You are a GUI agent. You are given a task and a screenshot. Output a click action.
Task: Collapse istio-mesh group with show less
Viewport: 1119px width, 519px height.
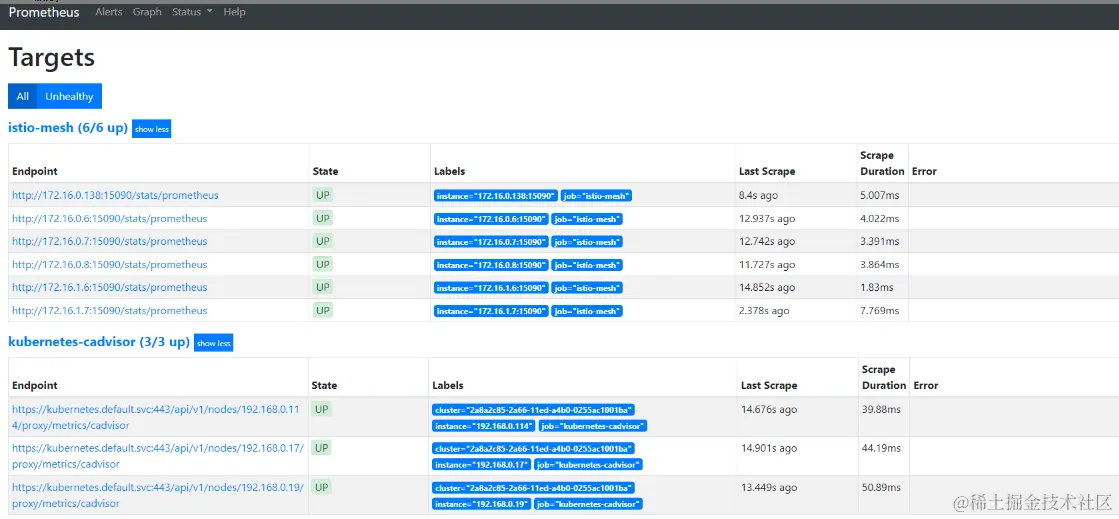151,129
